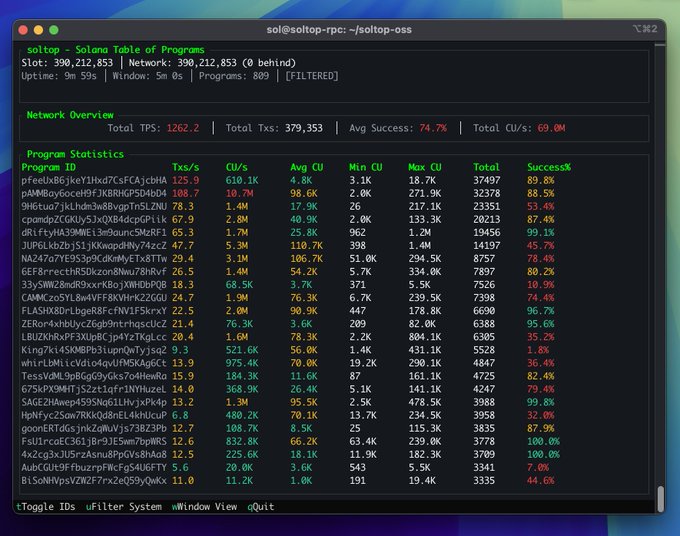Viewport: 680px width, 536px height.
Task: Click the Min CU column header
Action: coord(366,167)
